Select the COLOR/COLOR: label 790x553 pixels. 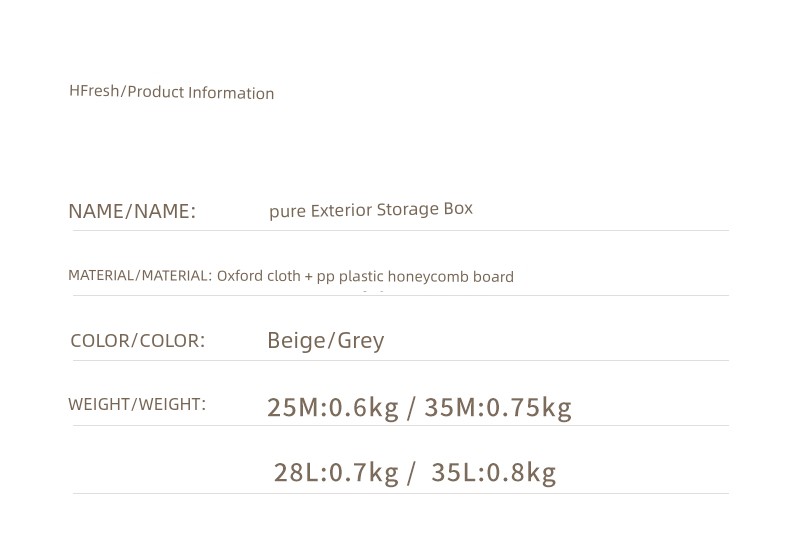[138, 340]
